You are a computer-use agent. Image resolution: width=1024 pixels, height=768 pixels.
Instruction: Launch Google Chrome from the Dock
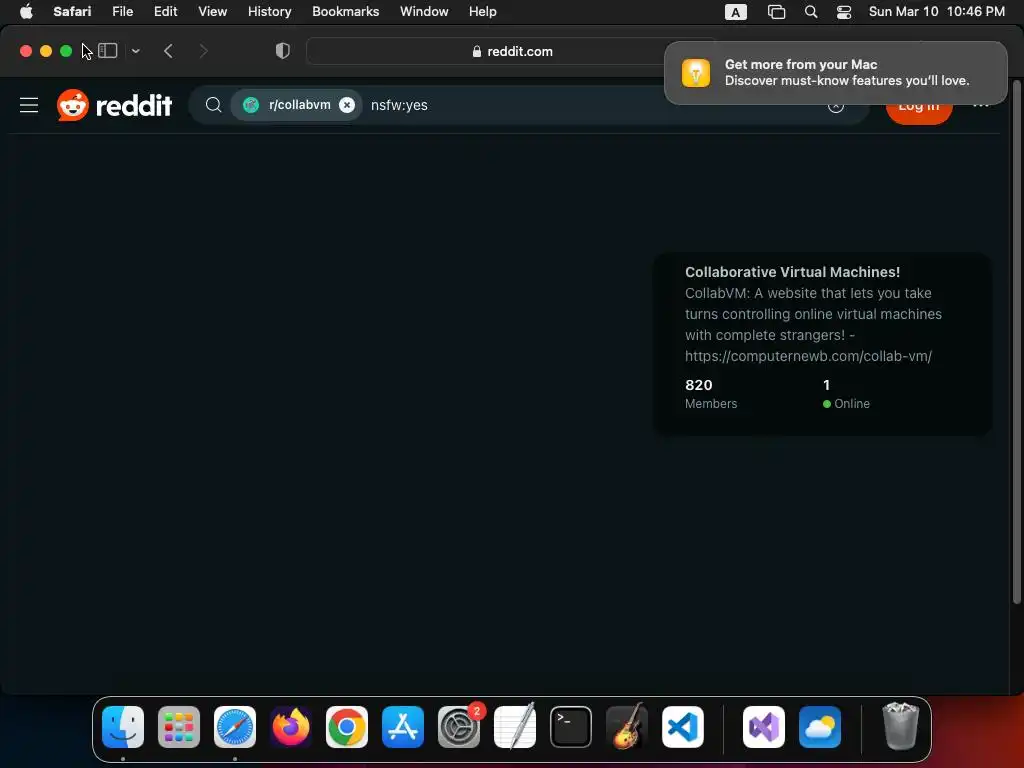(x=347, y=727)
